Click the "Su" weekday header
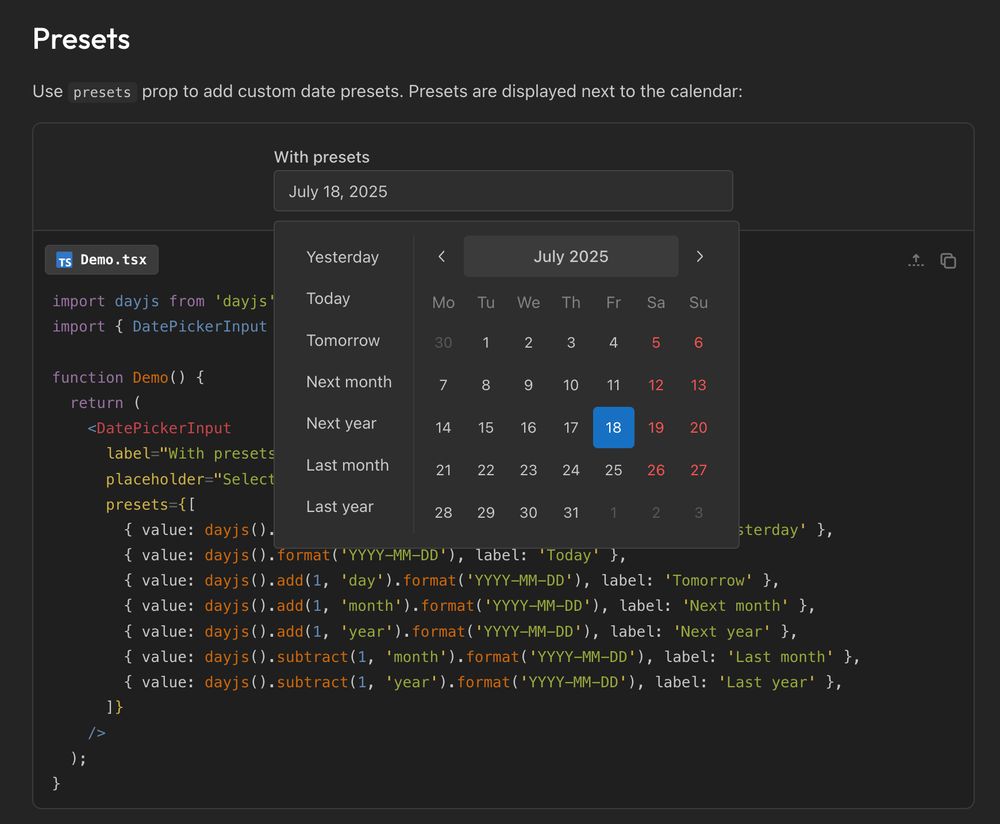The width and height of the screenshot is (1000, 824). coord(698,302)
